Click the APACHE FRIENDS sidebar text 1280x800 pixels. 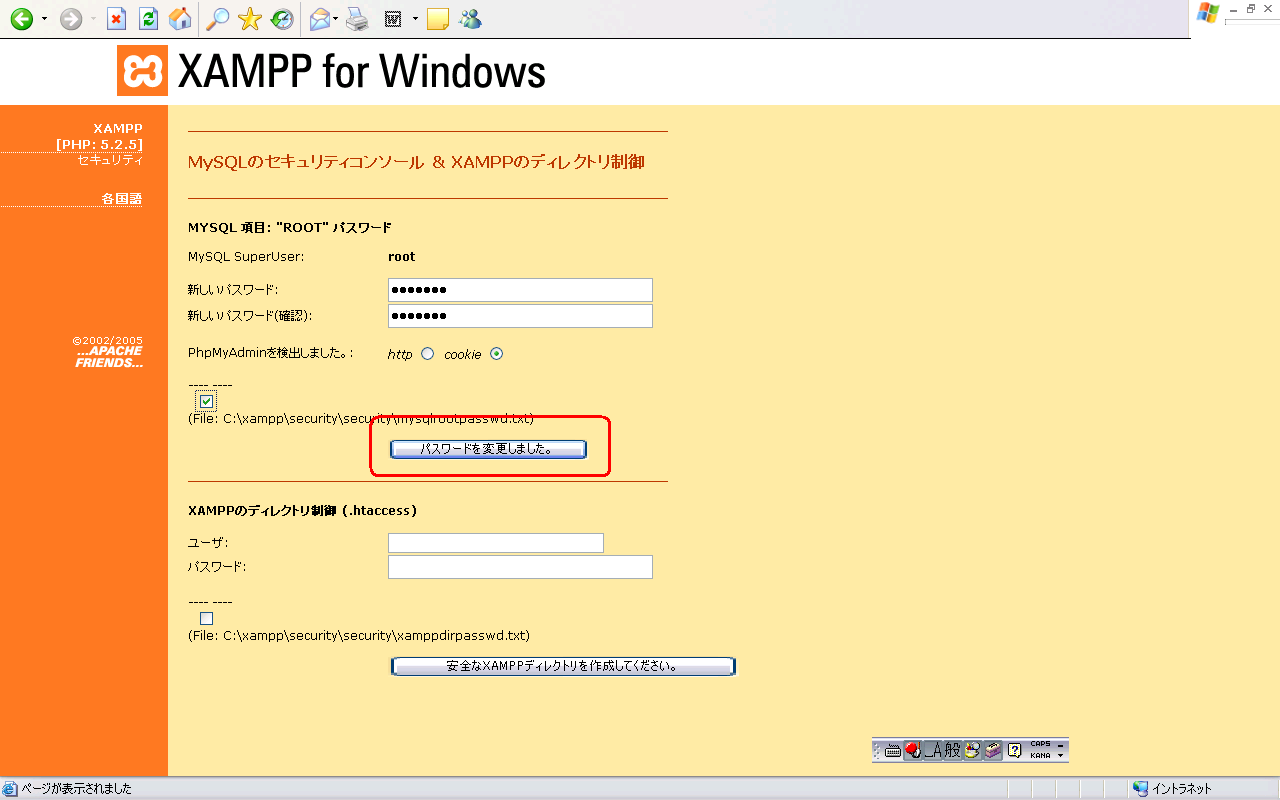point(109,357)
